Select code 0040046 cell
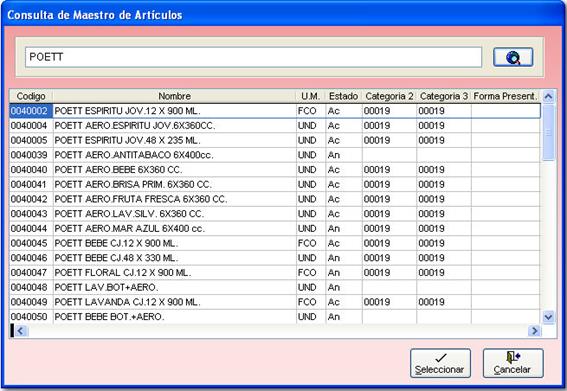Viewport: 567px width, 391px height. (x=31, y=258)
